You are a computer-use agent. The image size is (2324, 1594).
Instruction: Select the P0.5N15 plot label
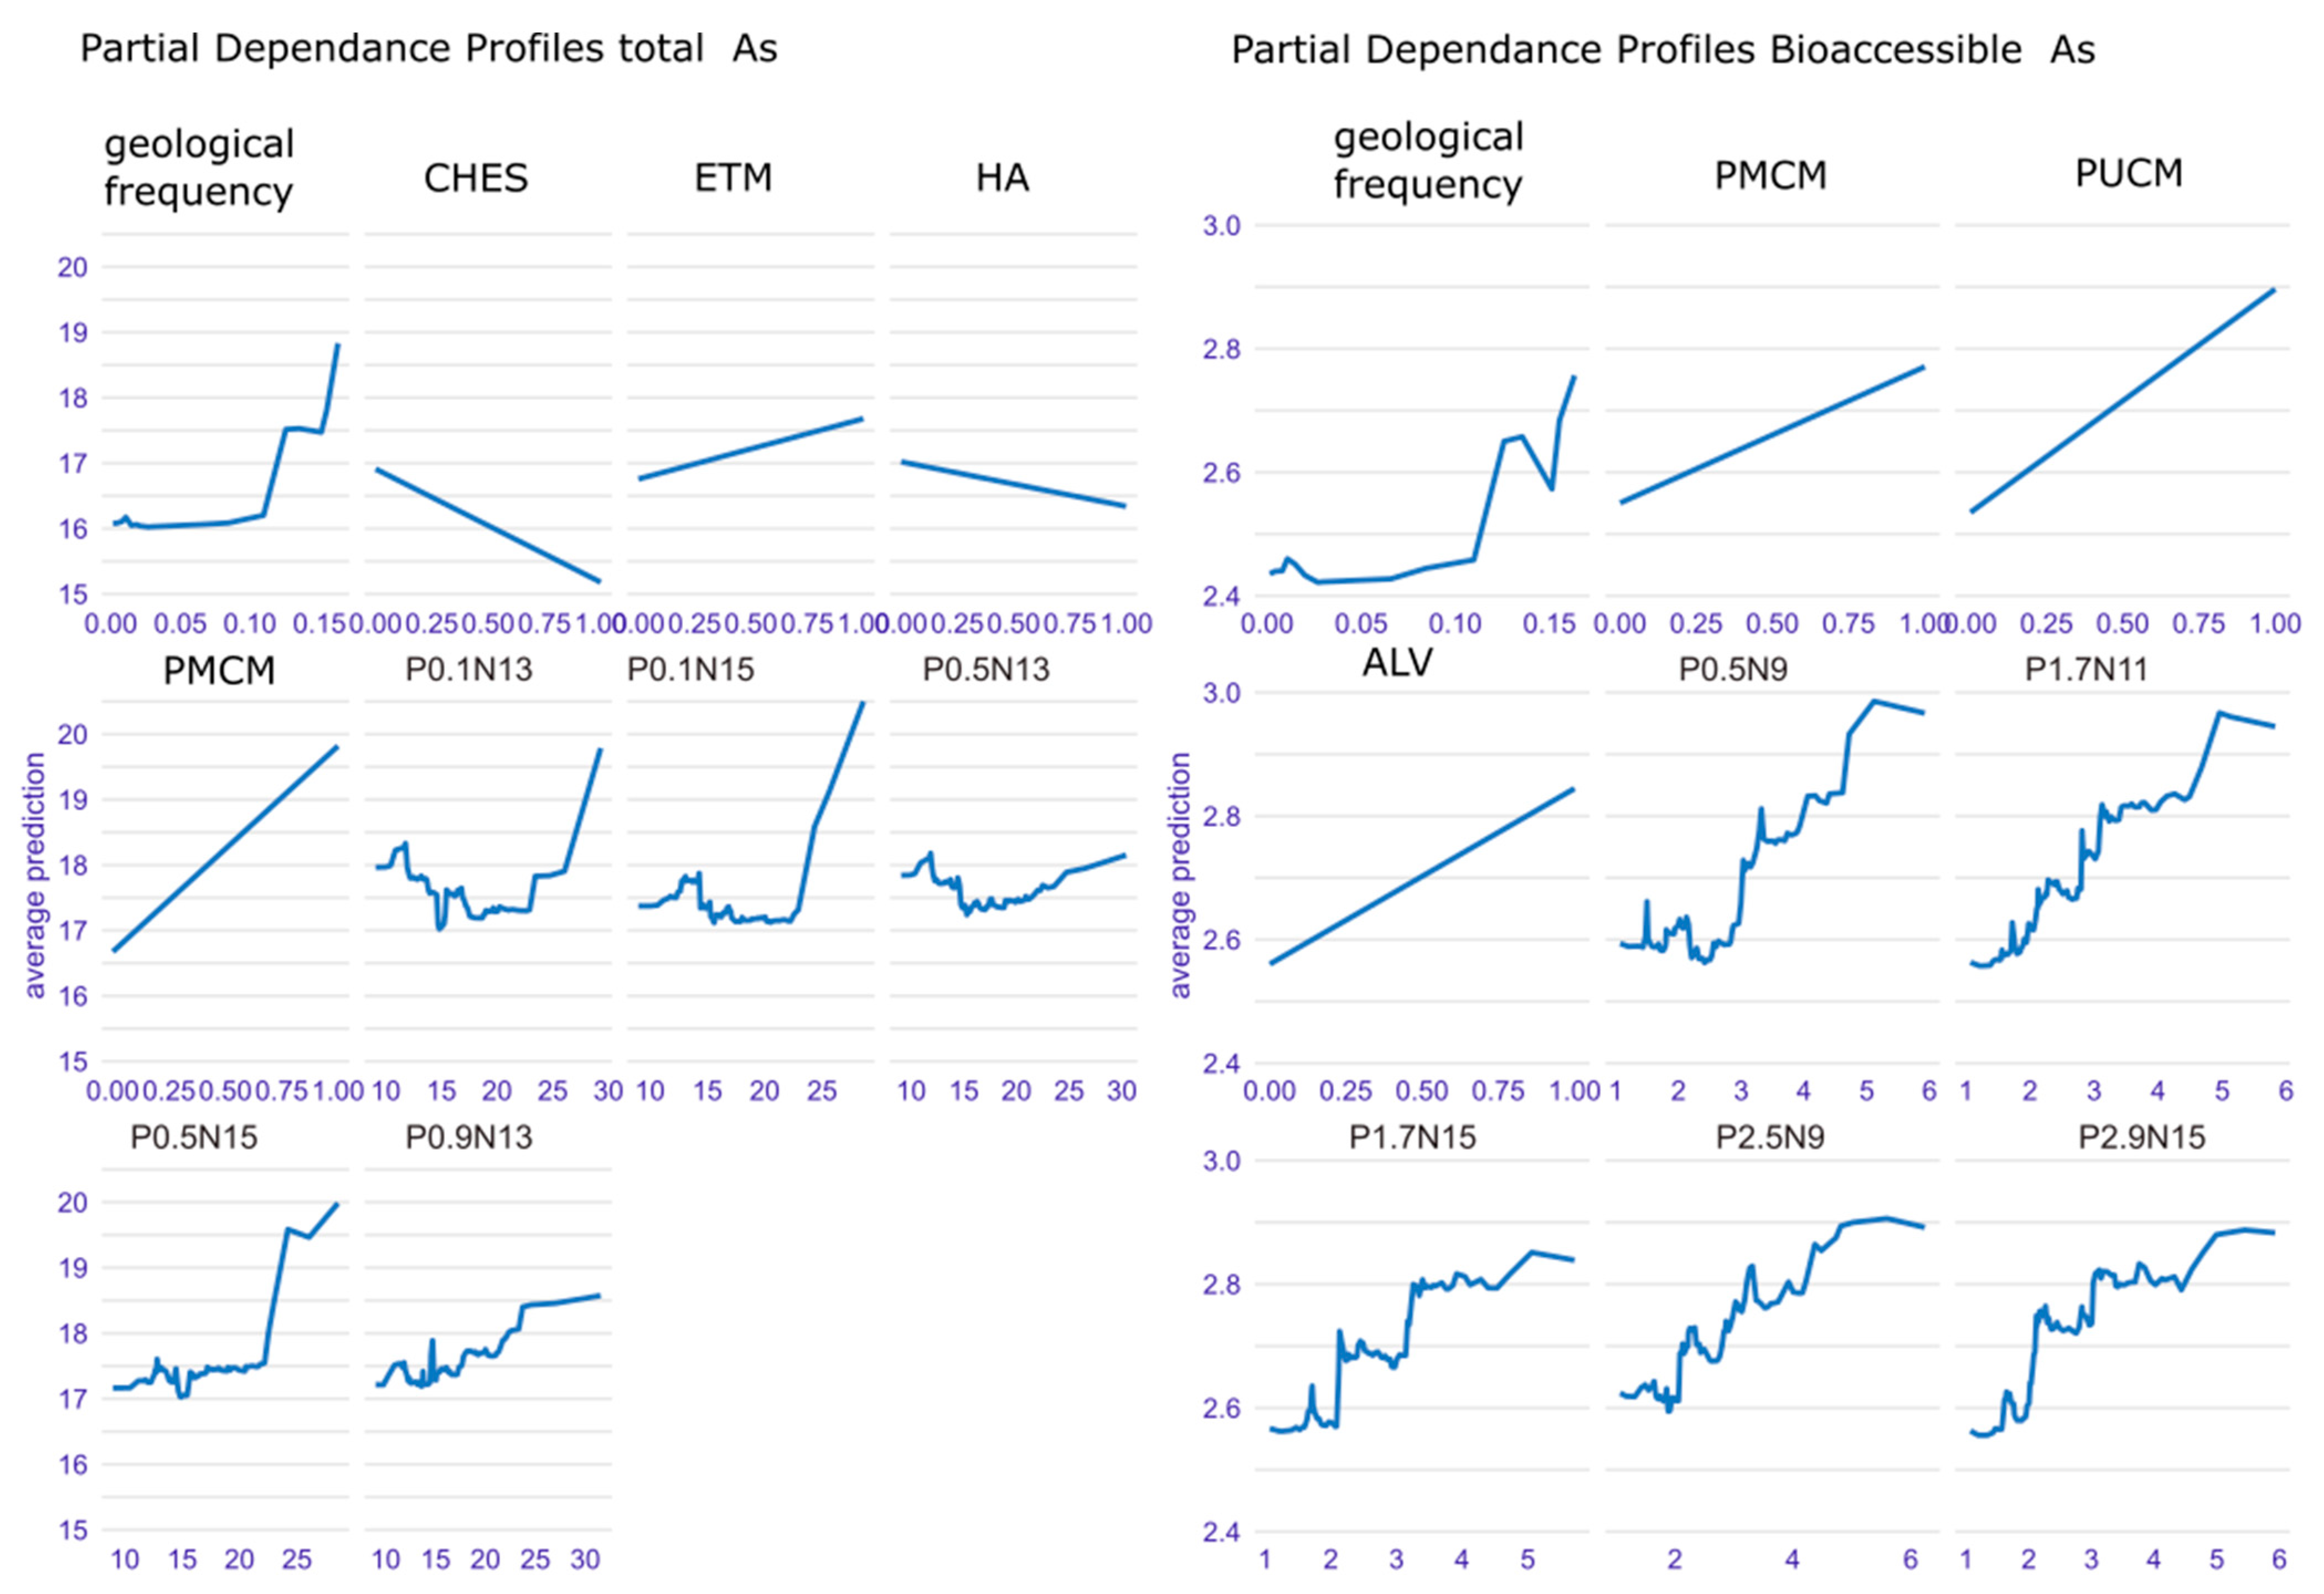tap(194, 1137)
